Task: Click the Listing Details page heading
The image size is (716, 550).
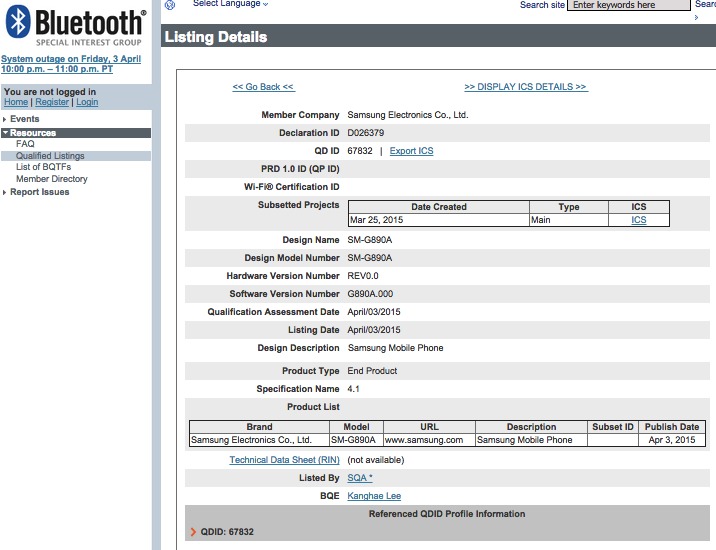Action: [x=216, y=37]
